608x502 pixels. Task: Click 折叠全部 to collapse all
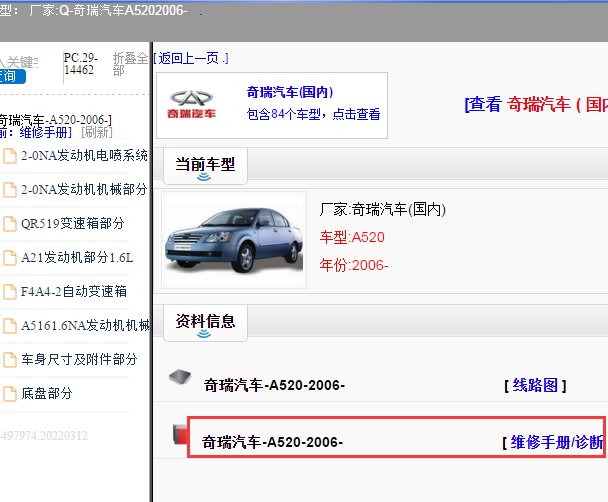tap(130, 64)
